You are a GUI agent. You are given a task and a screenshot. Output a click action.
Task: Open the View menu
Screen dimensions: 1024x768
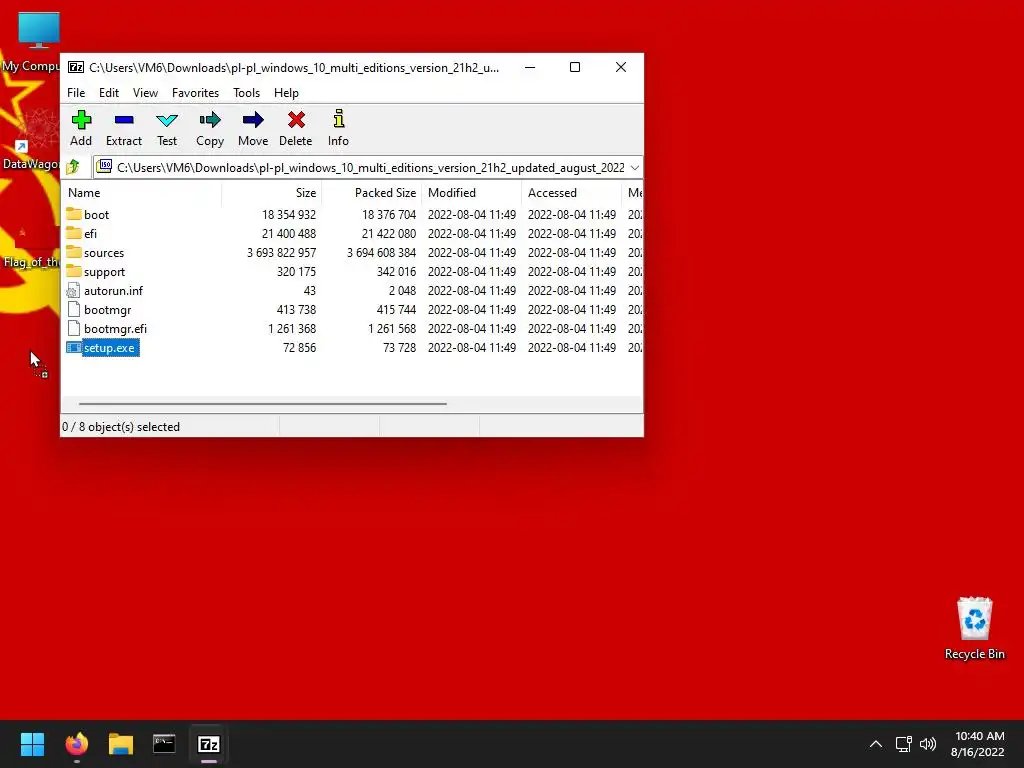click(145, 93)
